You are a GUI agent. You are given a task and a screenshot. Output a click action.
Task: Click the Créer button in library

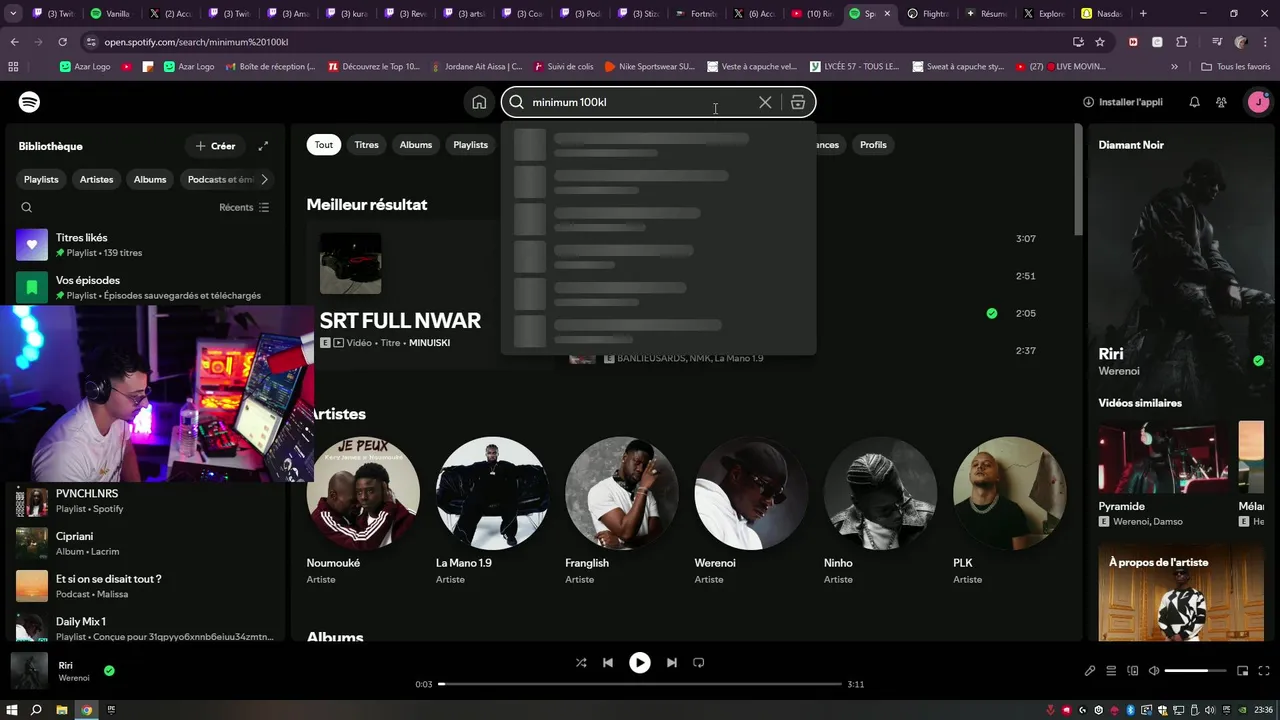point(215,146)
